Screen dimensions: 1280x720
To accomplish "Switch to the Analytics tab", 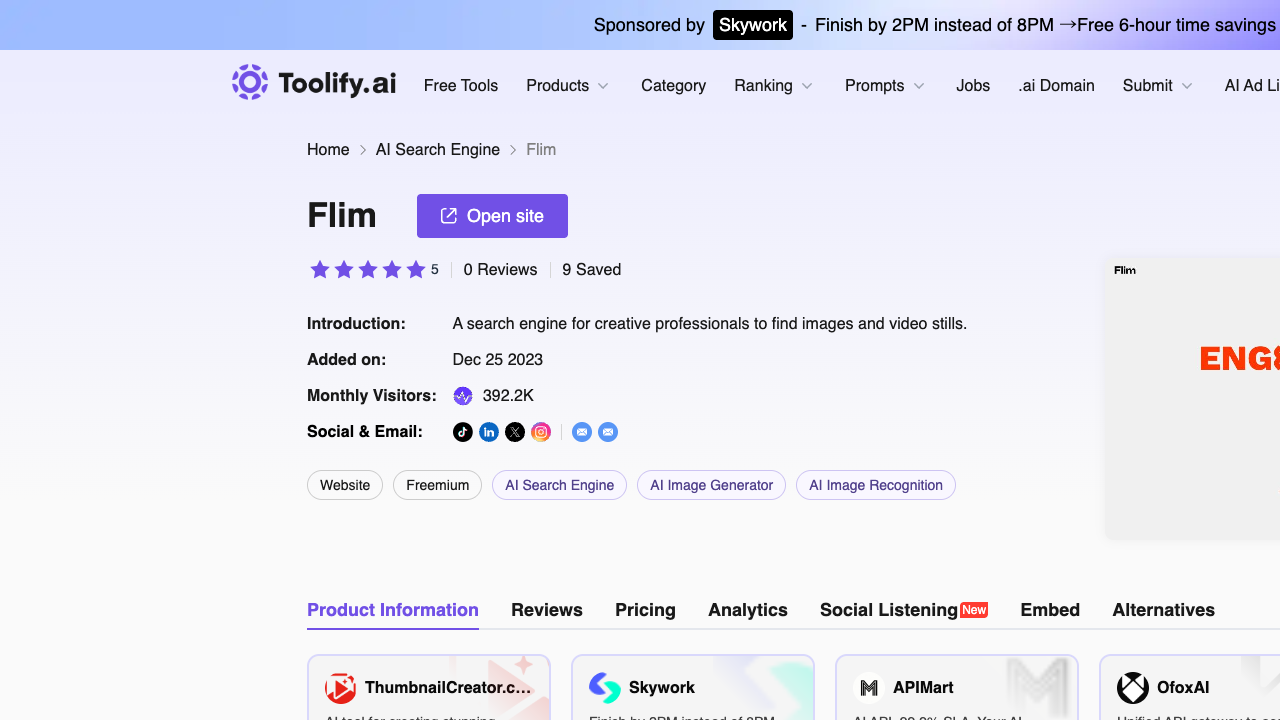I will coord(748,610).
